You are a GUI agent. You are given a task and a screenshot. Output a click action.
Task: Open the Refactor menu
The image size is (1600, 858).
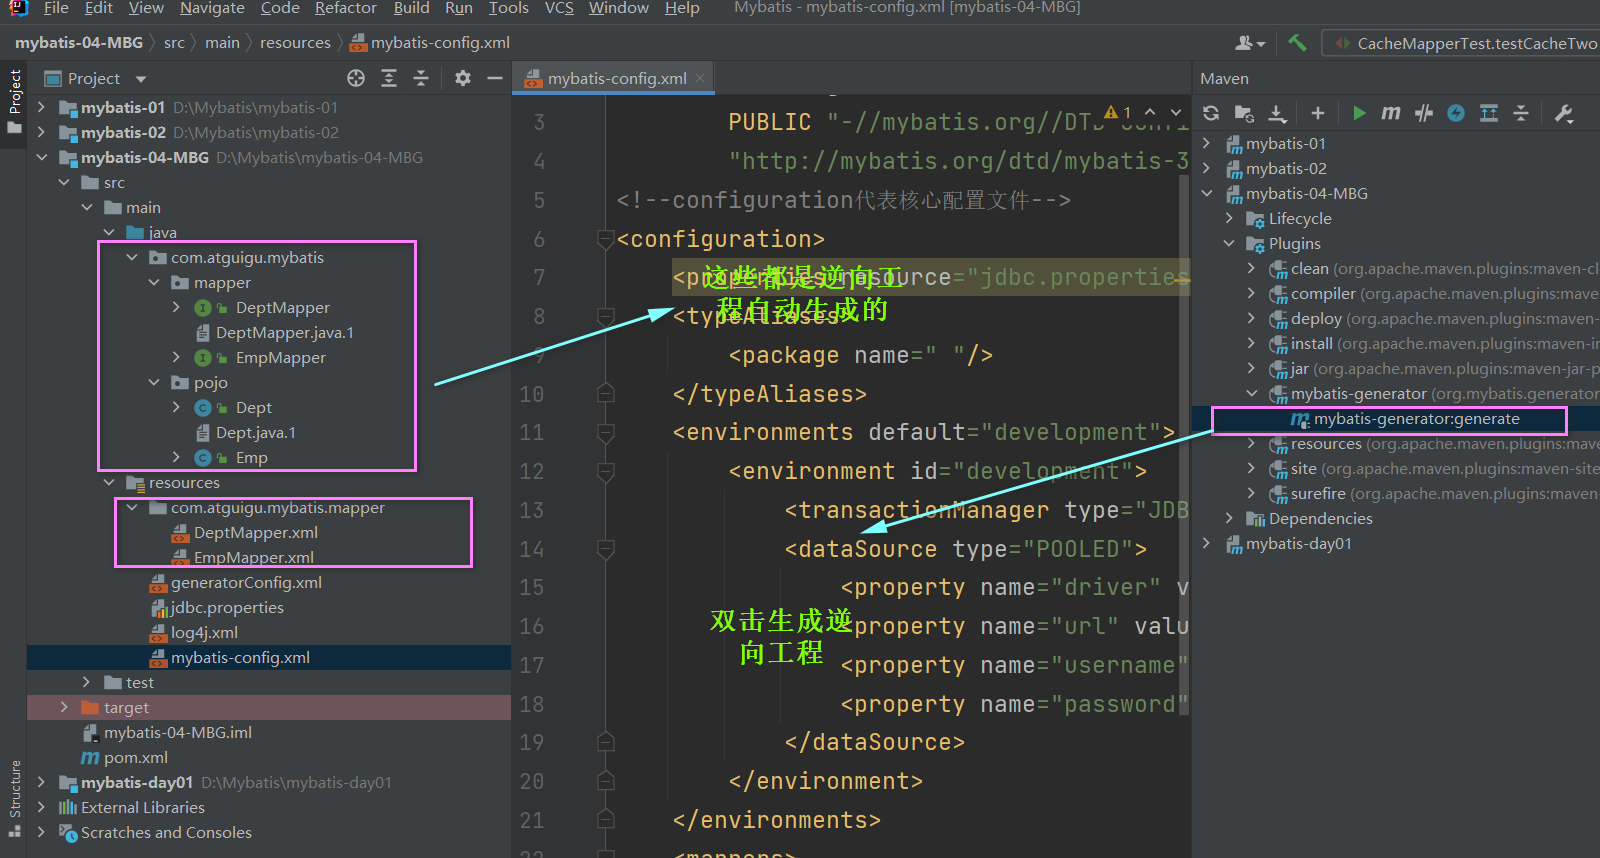tap(346, 8)
